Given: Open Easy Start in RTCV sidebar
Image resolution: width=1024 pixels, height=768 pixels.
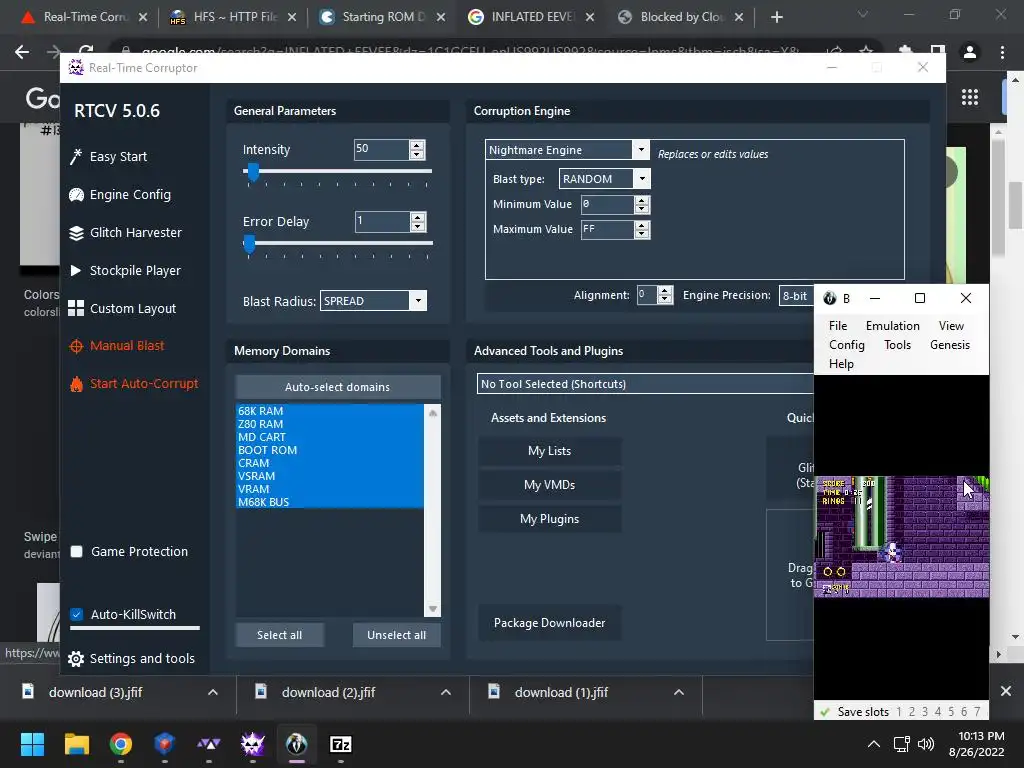Looking at the screenshot, I should click(x=108, y=157).
